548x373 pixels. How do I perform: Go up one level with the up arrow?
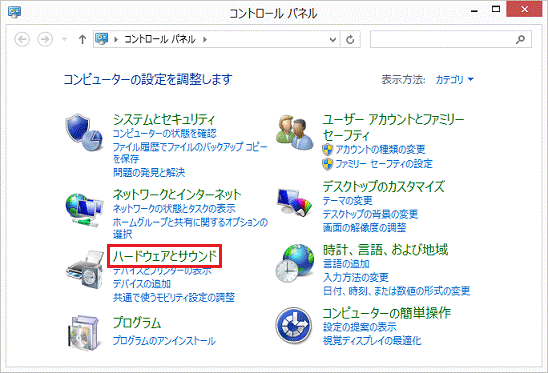tap(82, 39)
